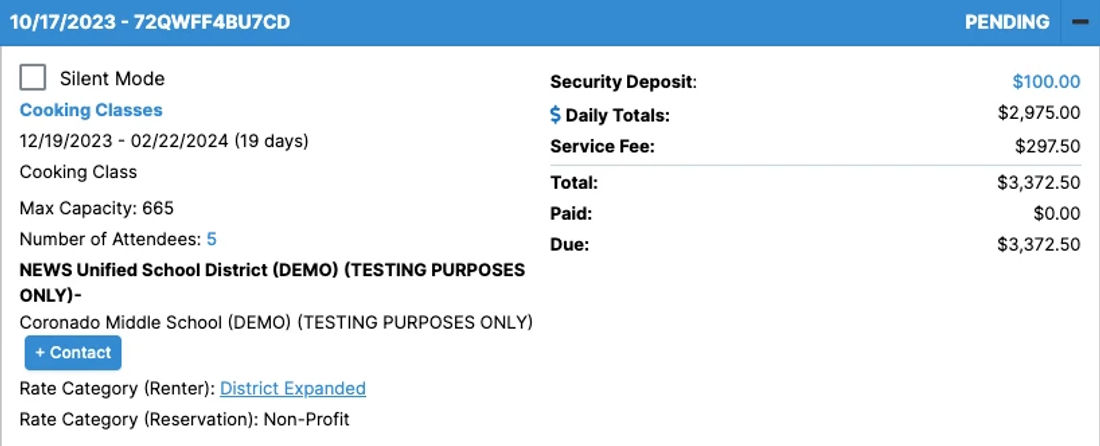Click the Total amount $3,372.50
This screenshot has height=446, width=1100.
coord(1039,183)
